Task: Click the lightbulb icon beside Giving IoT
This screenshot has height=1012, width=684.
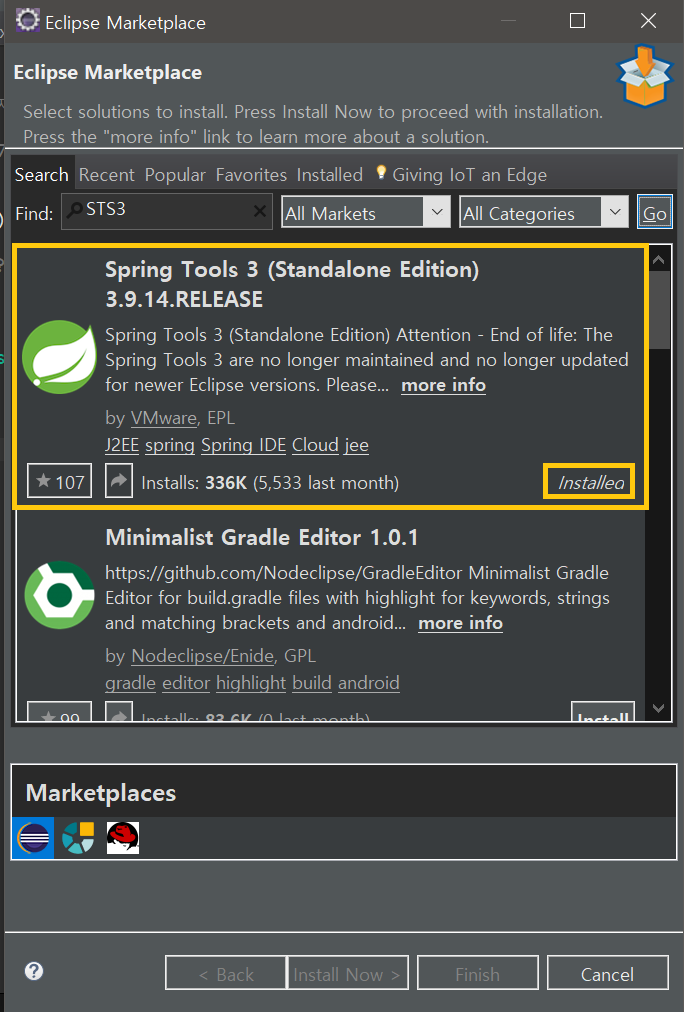Action: tap(381, 172)
